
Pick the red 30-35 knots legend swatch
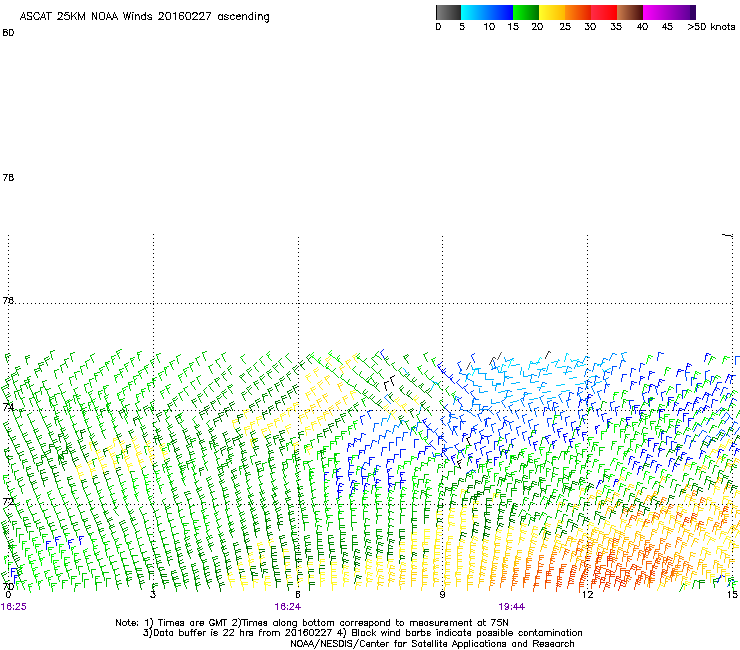[x=604, y=12]
